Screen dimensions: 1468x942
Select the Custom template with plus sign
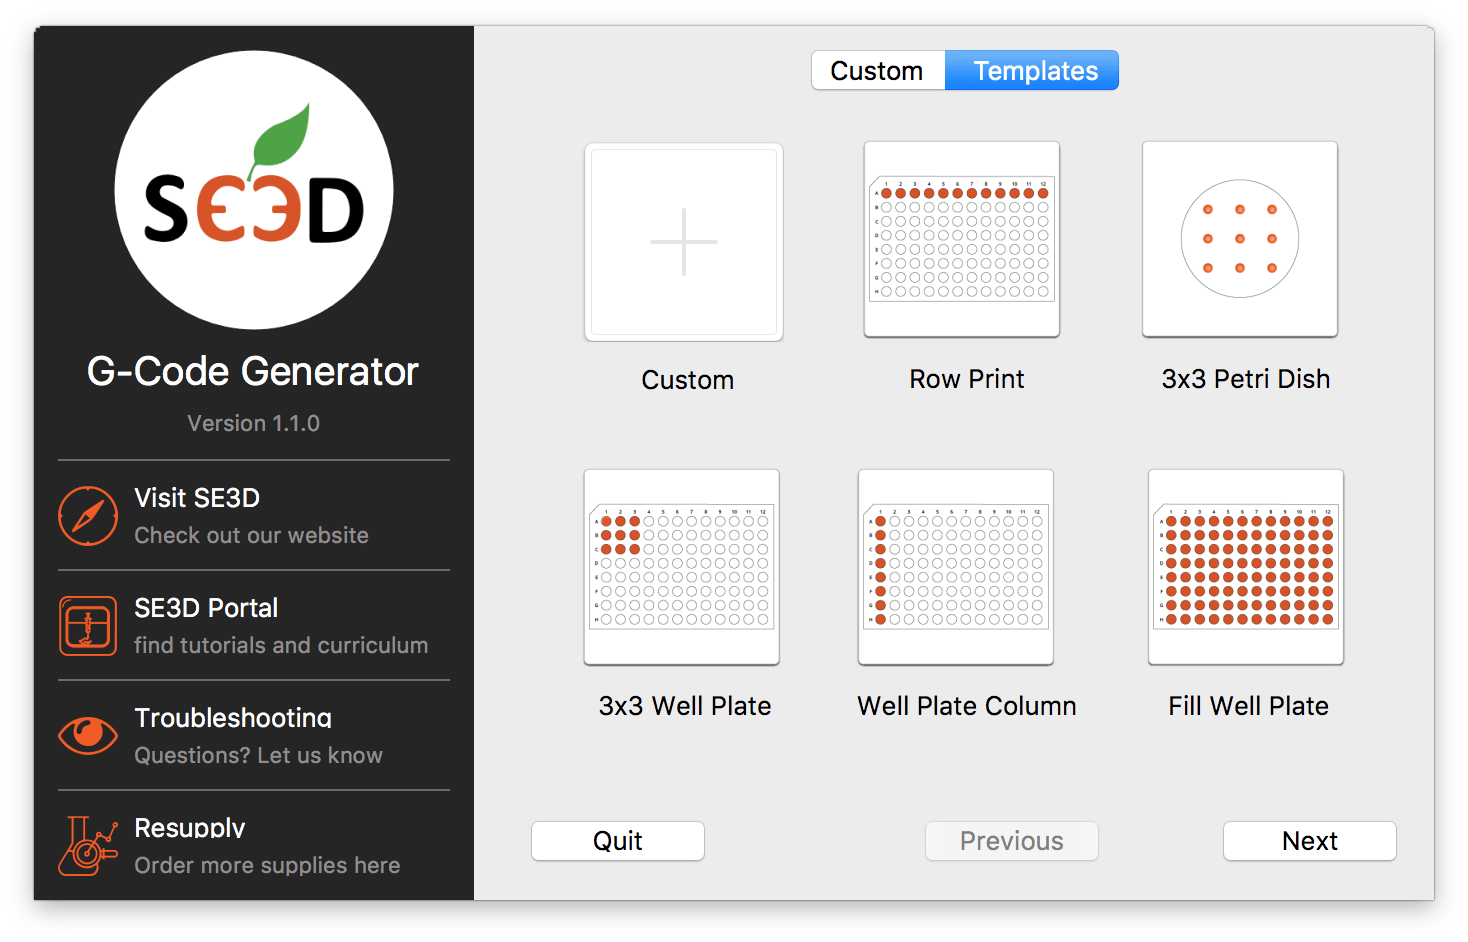tap(683, 242)
